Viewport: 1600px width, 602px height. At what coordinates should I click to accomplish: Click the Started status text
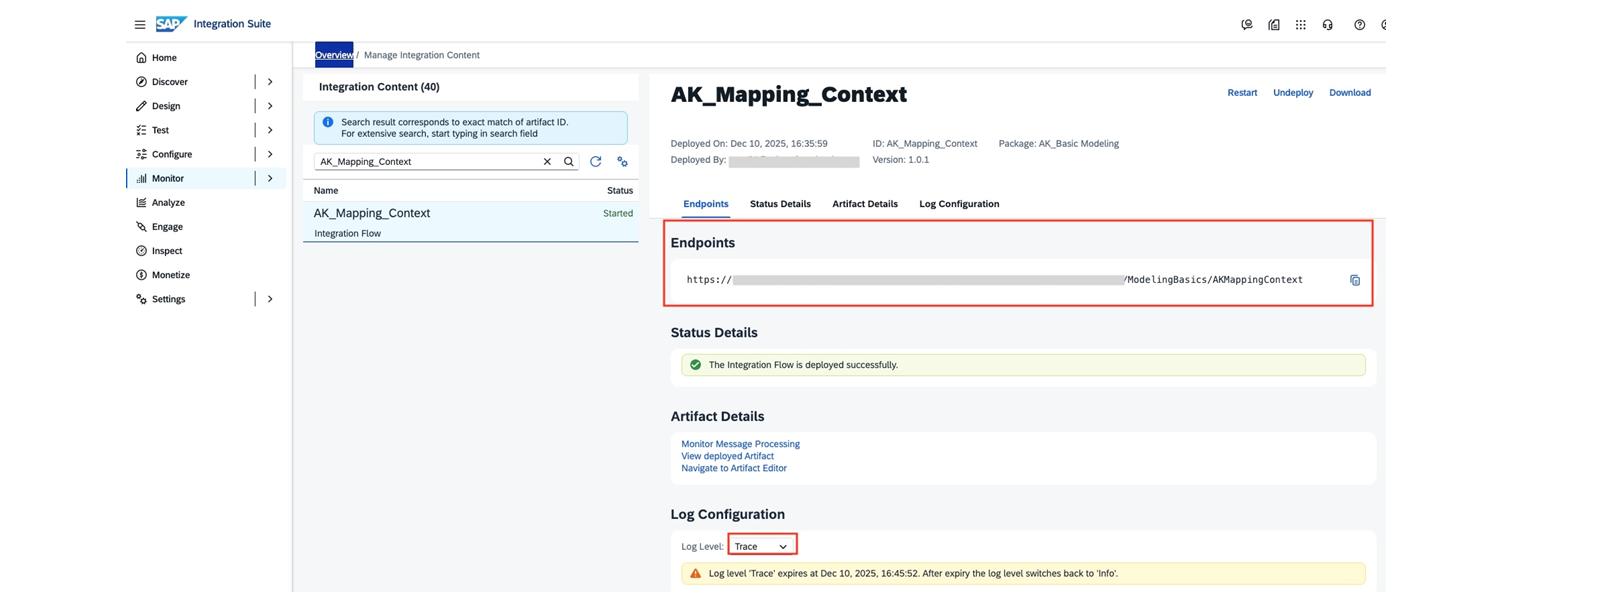coord(618,213)
